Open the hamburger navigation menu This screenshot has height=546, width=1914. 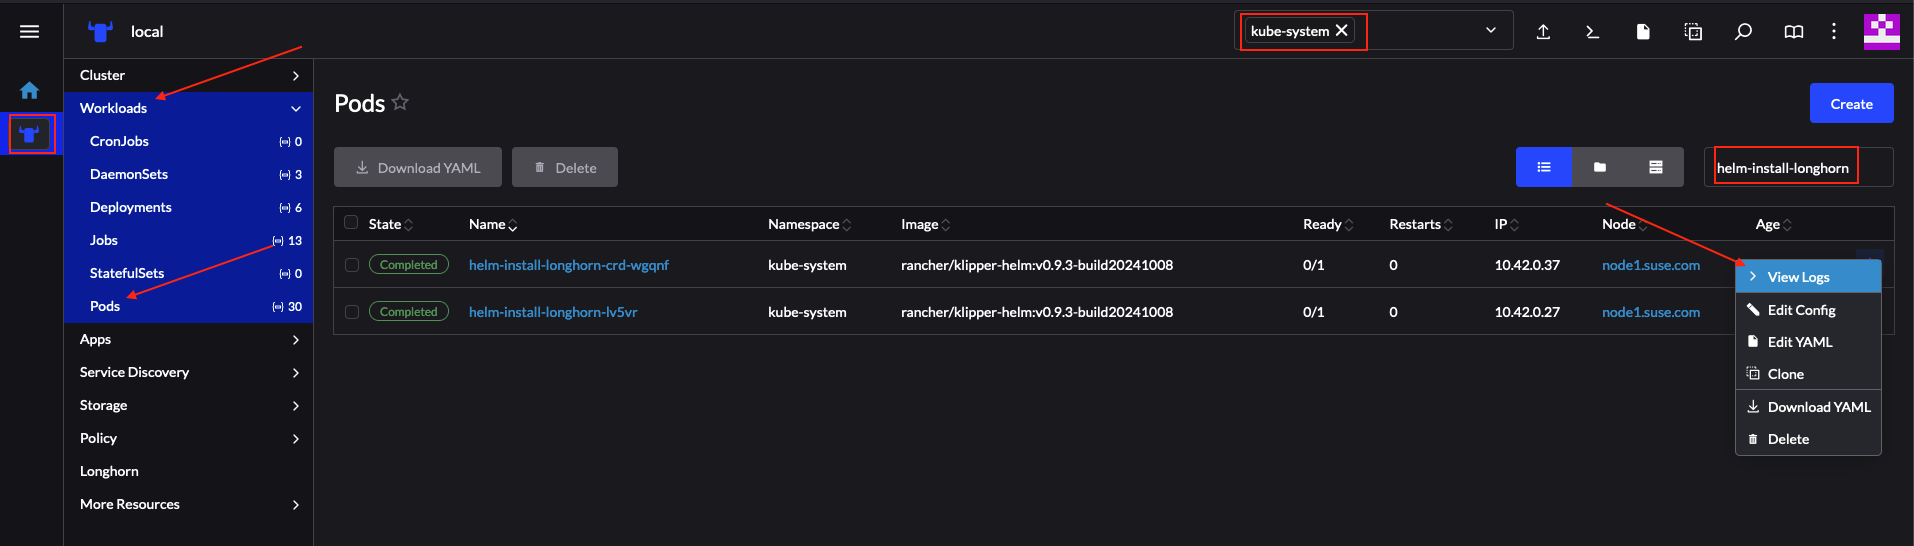[30, 32]
